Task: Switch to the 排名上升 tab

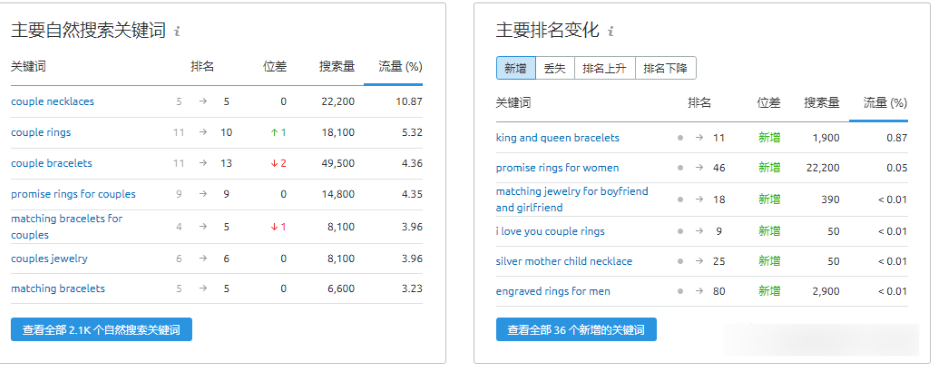Action: tap(604, 68)
